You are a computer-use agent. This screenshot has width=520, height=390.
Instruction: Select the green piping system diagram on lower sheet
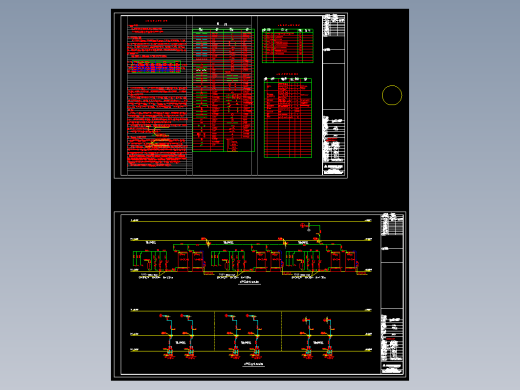[250, 255]
